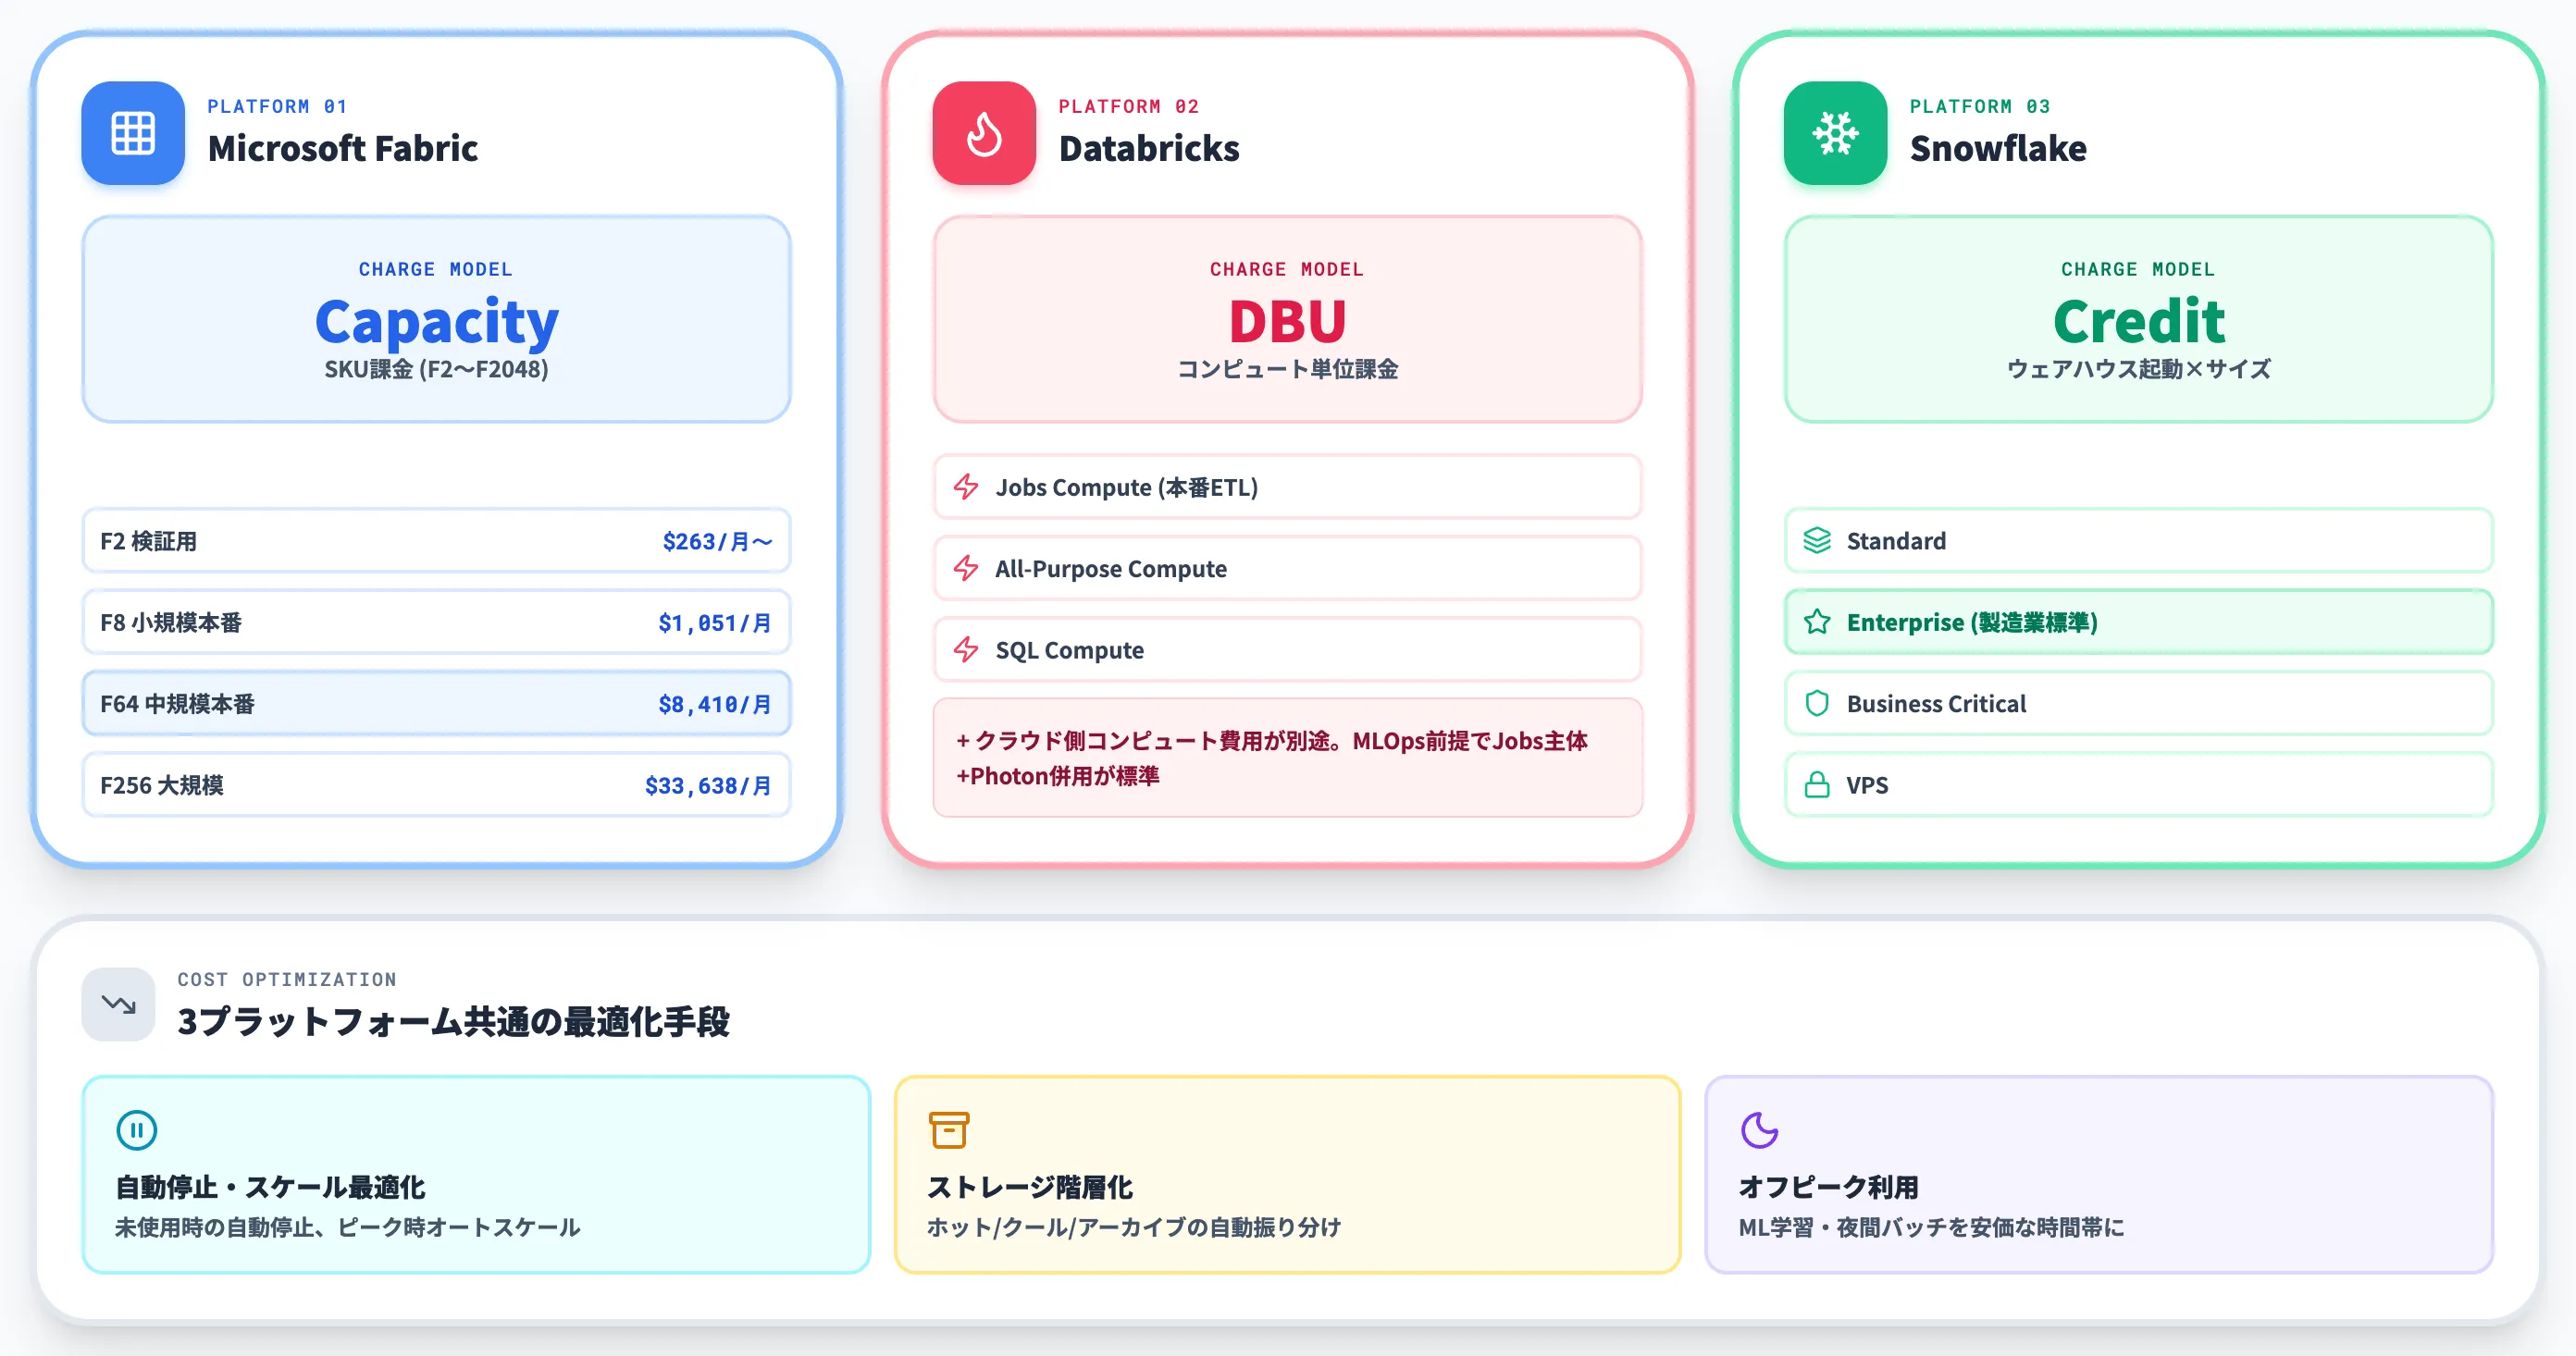This screenshot has height=1356, width=2576.
Task: Click the PLATFORM 02 label
Action: pos(1128,106)
